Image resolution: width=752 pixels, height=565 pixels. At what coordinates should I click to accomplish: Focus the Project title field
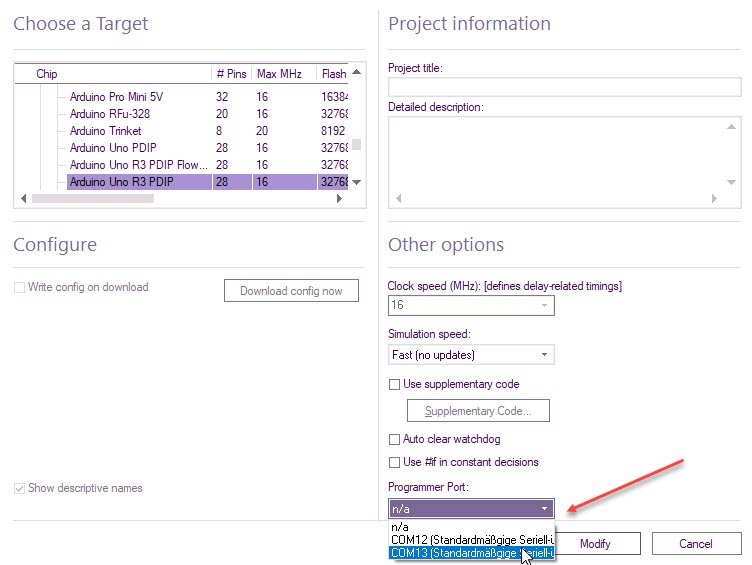click(564, 87)
